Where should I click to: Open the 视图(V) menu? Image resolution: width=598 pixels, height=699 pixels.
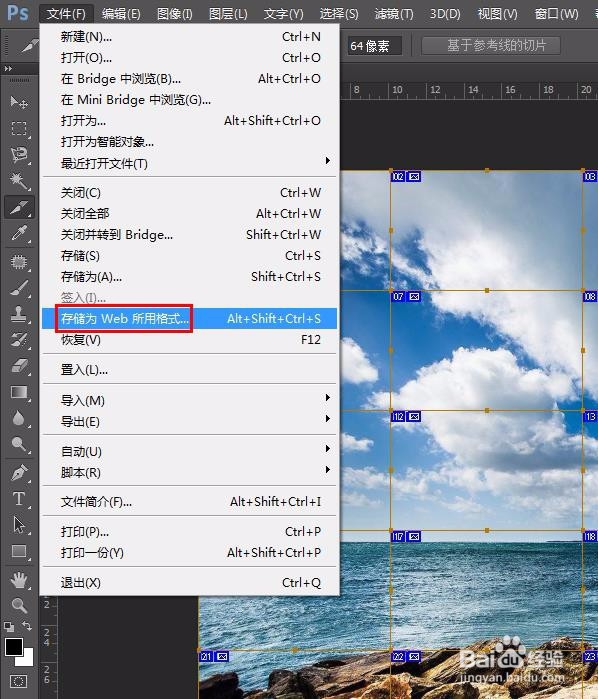(497, 14)
